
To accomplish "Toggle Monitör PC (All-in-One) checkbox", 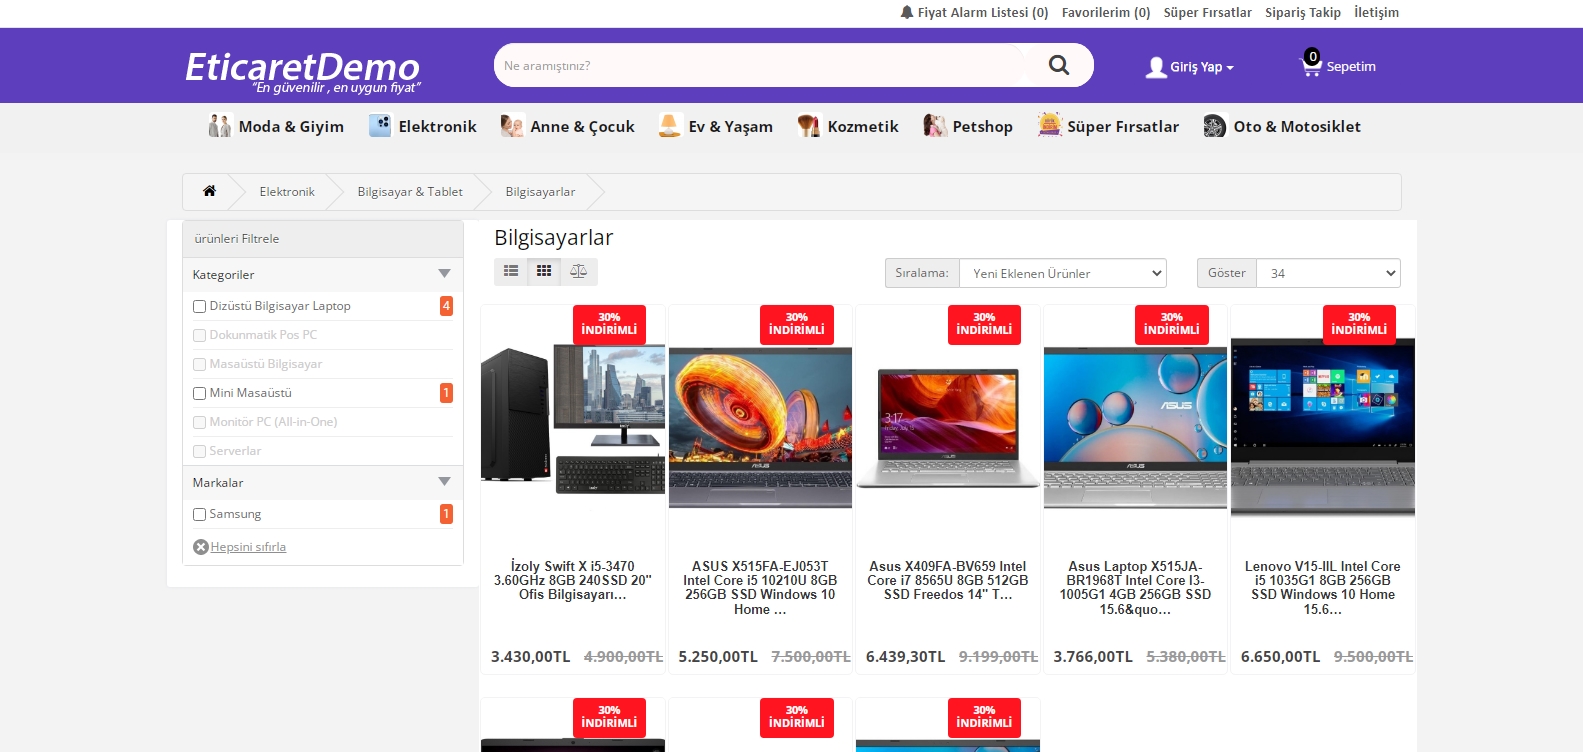I will [x=199, y=422].
